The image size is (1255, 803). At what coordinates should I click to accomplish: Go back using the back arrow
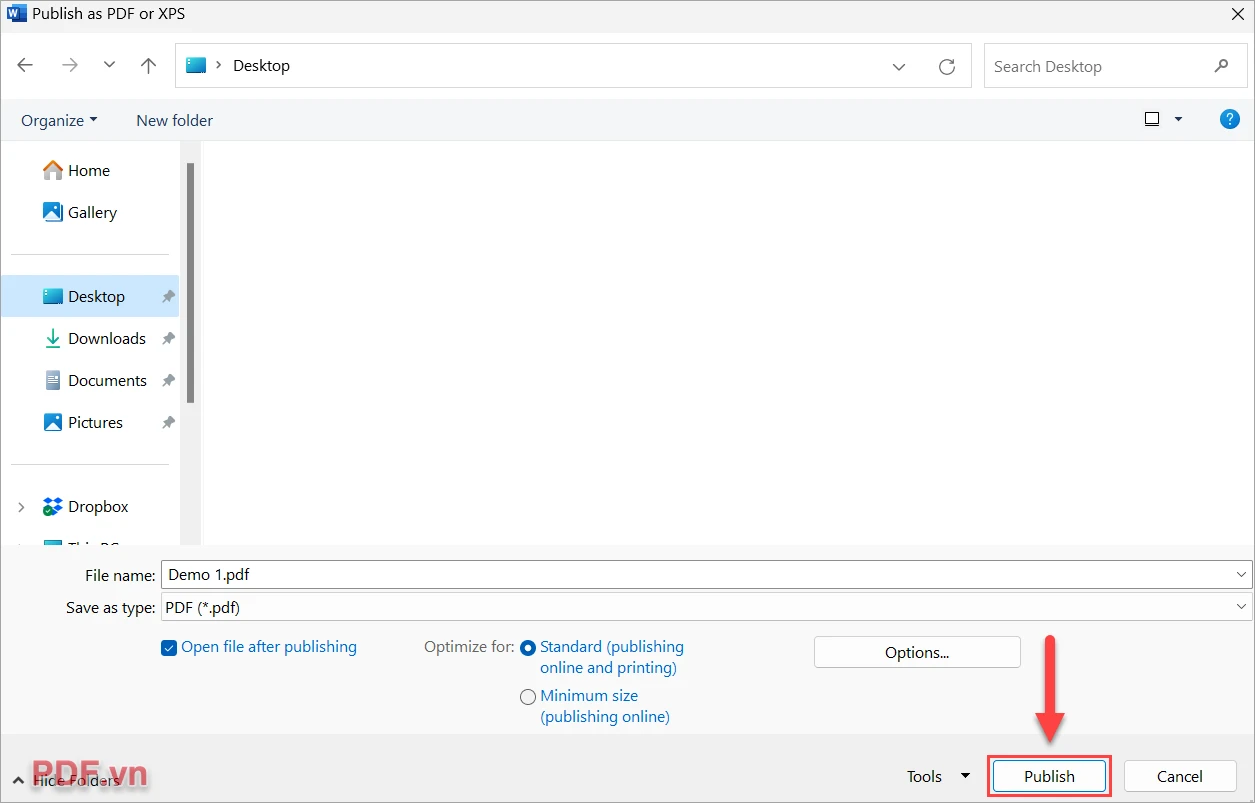(x=26, y=66)
